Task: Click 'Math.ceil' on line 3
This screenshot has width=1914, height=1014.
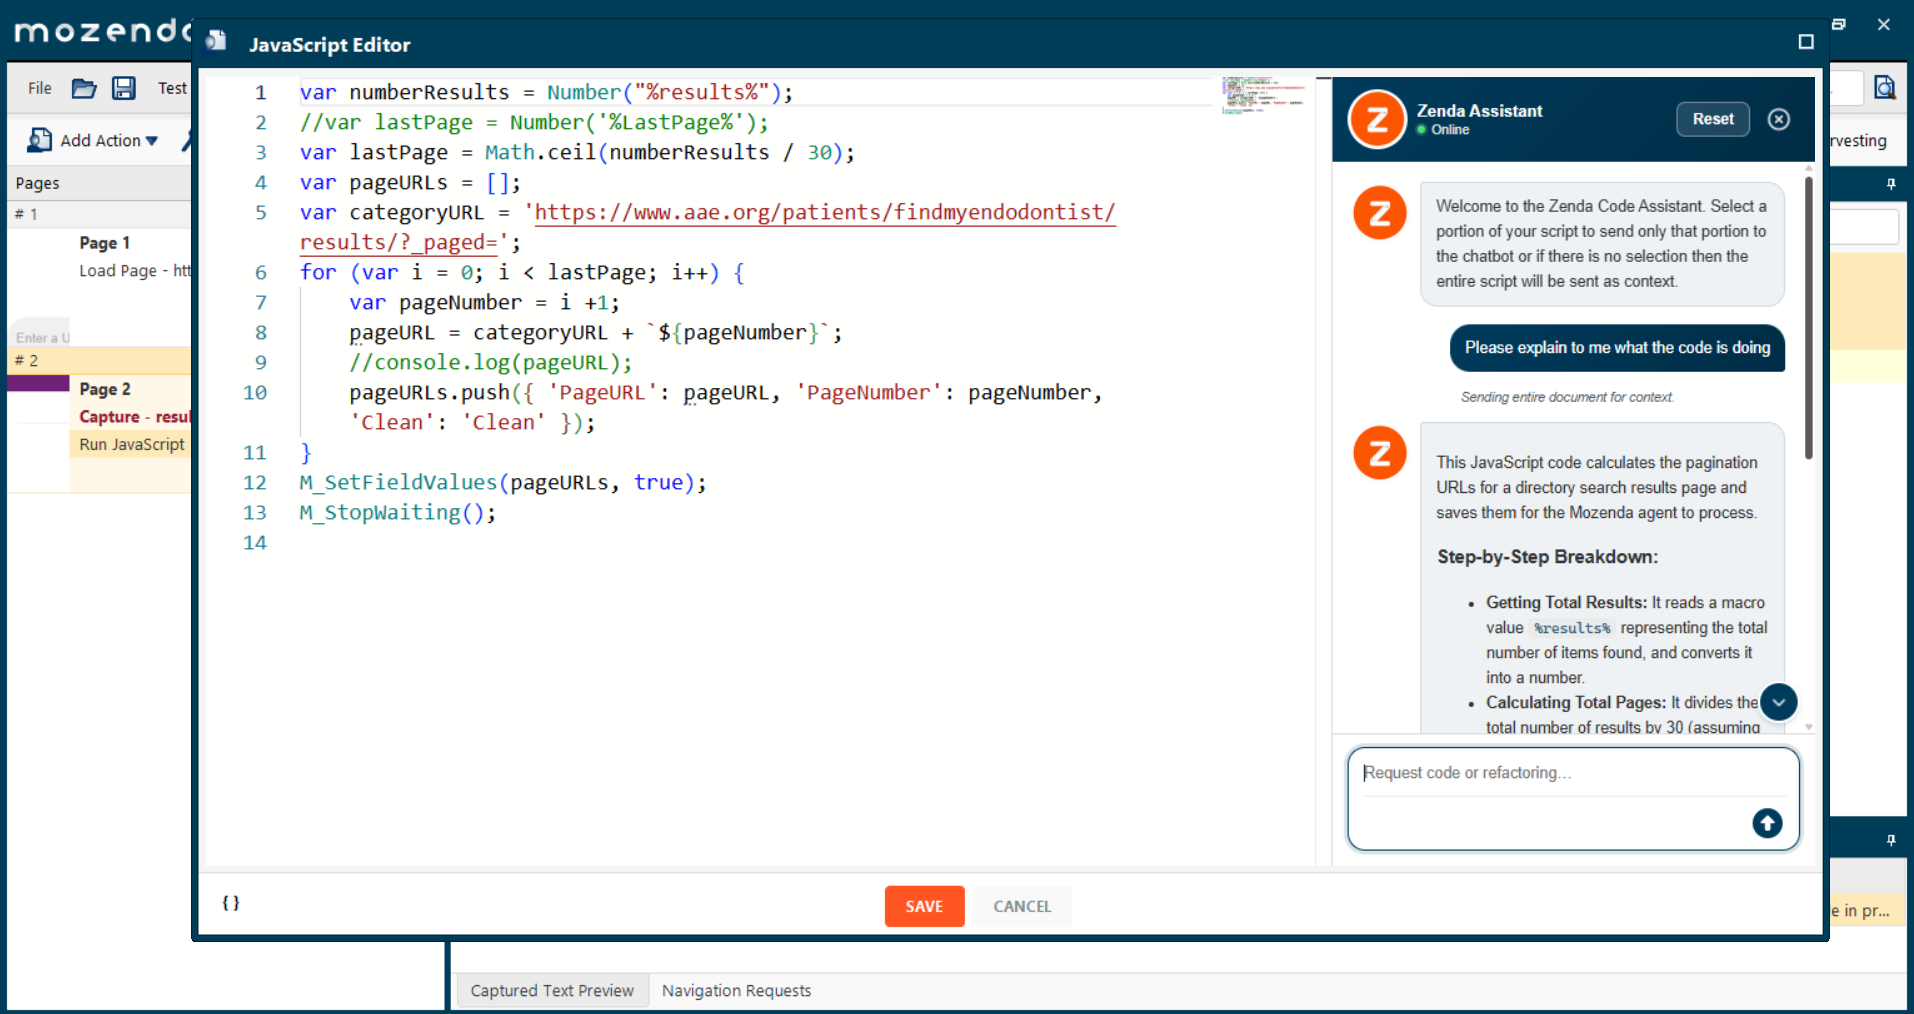Action: 540,153
